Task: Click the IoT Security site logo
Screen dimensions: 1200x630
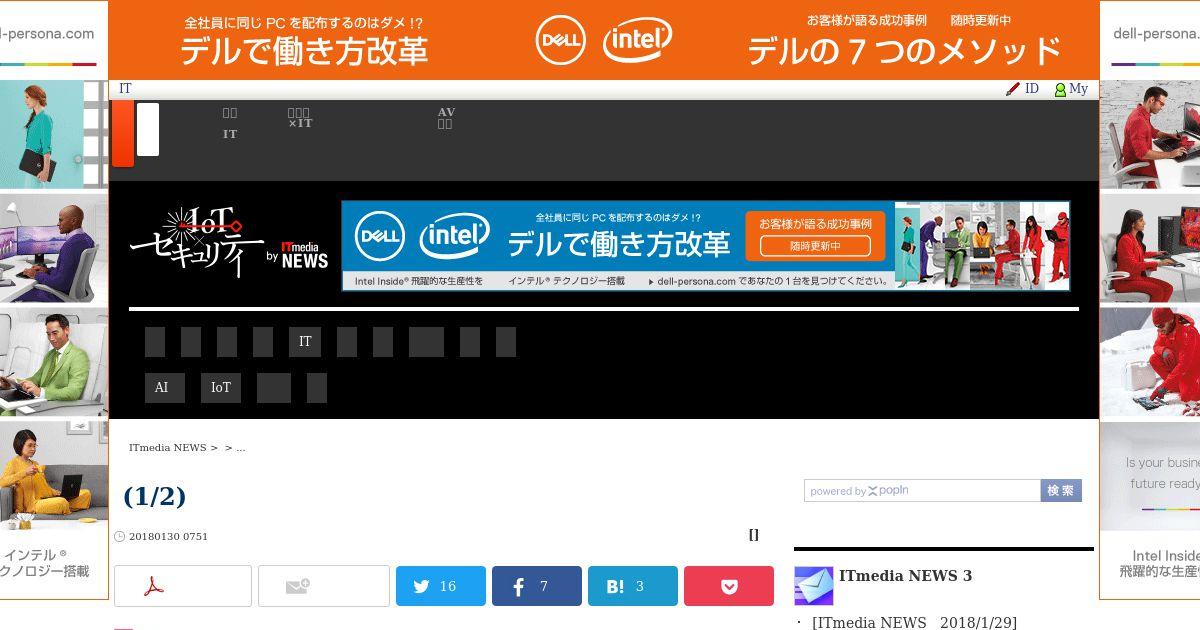Action: point(197,242)
